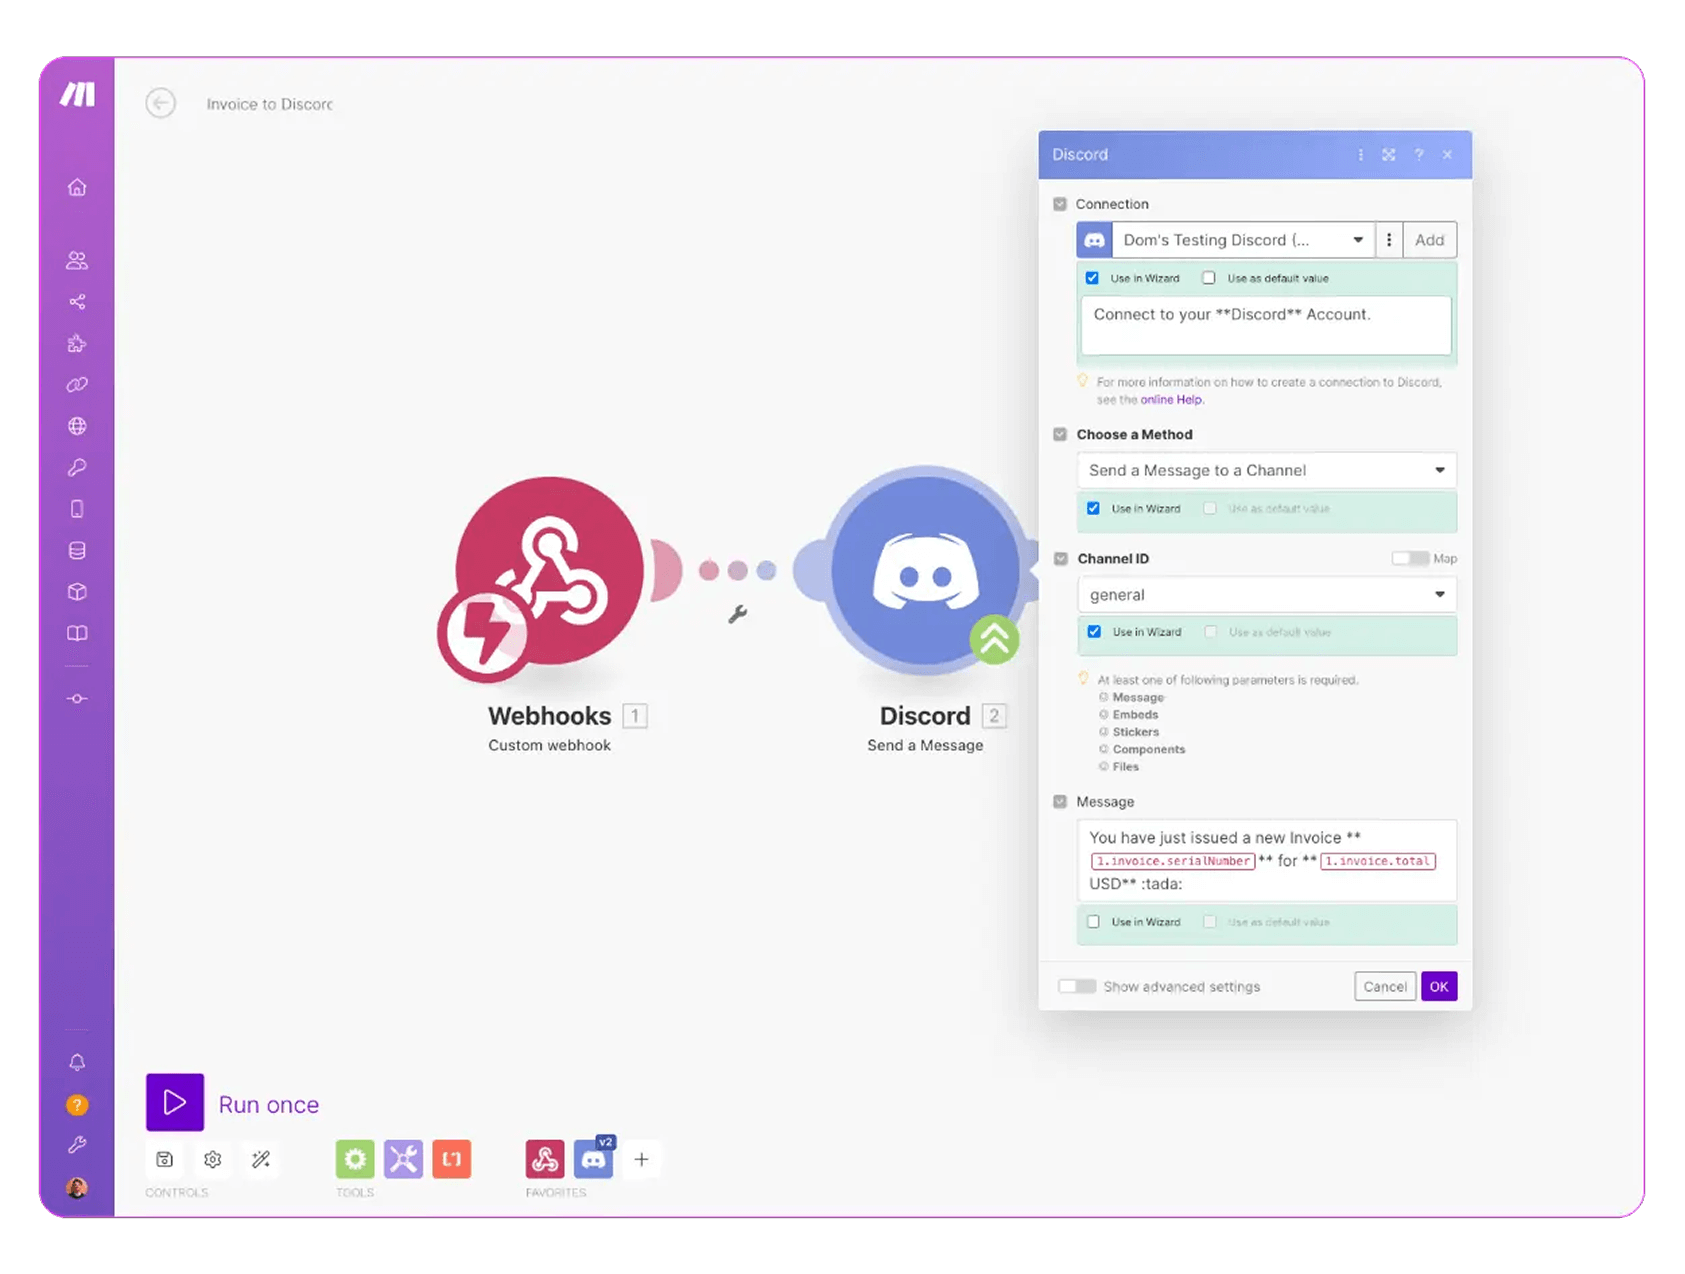The width and height of the screenshot is (1685, 1274).
Task: Open the Home icon in sidebar
Action: [77, 187]
